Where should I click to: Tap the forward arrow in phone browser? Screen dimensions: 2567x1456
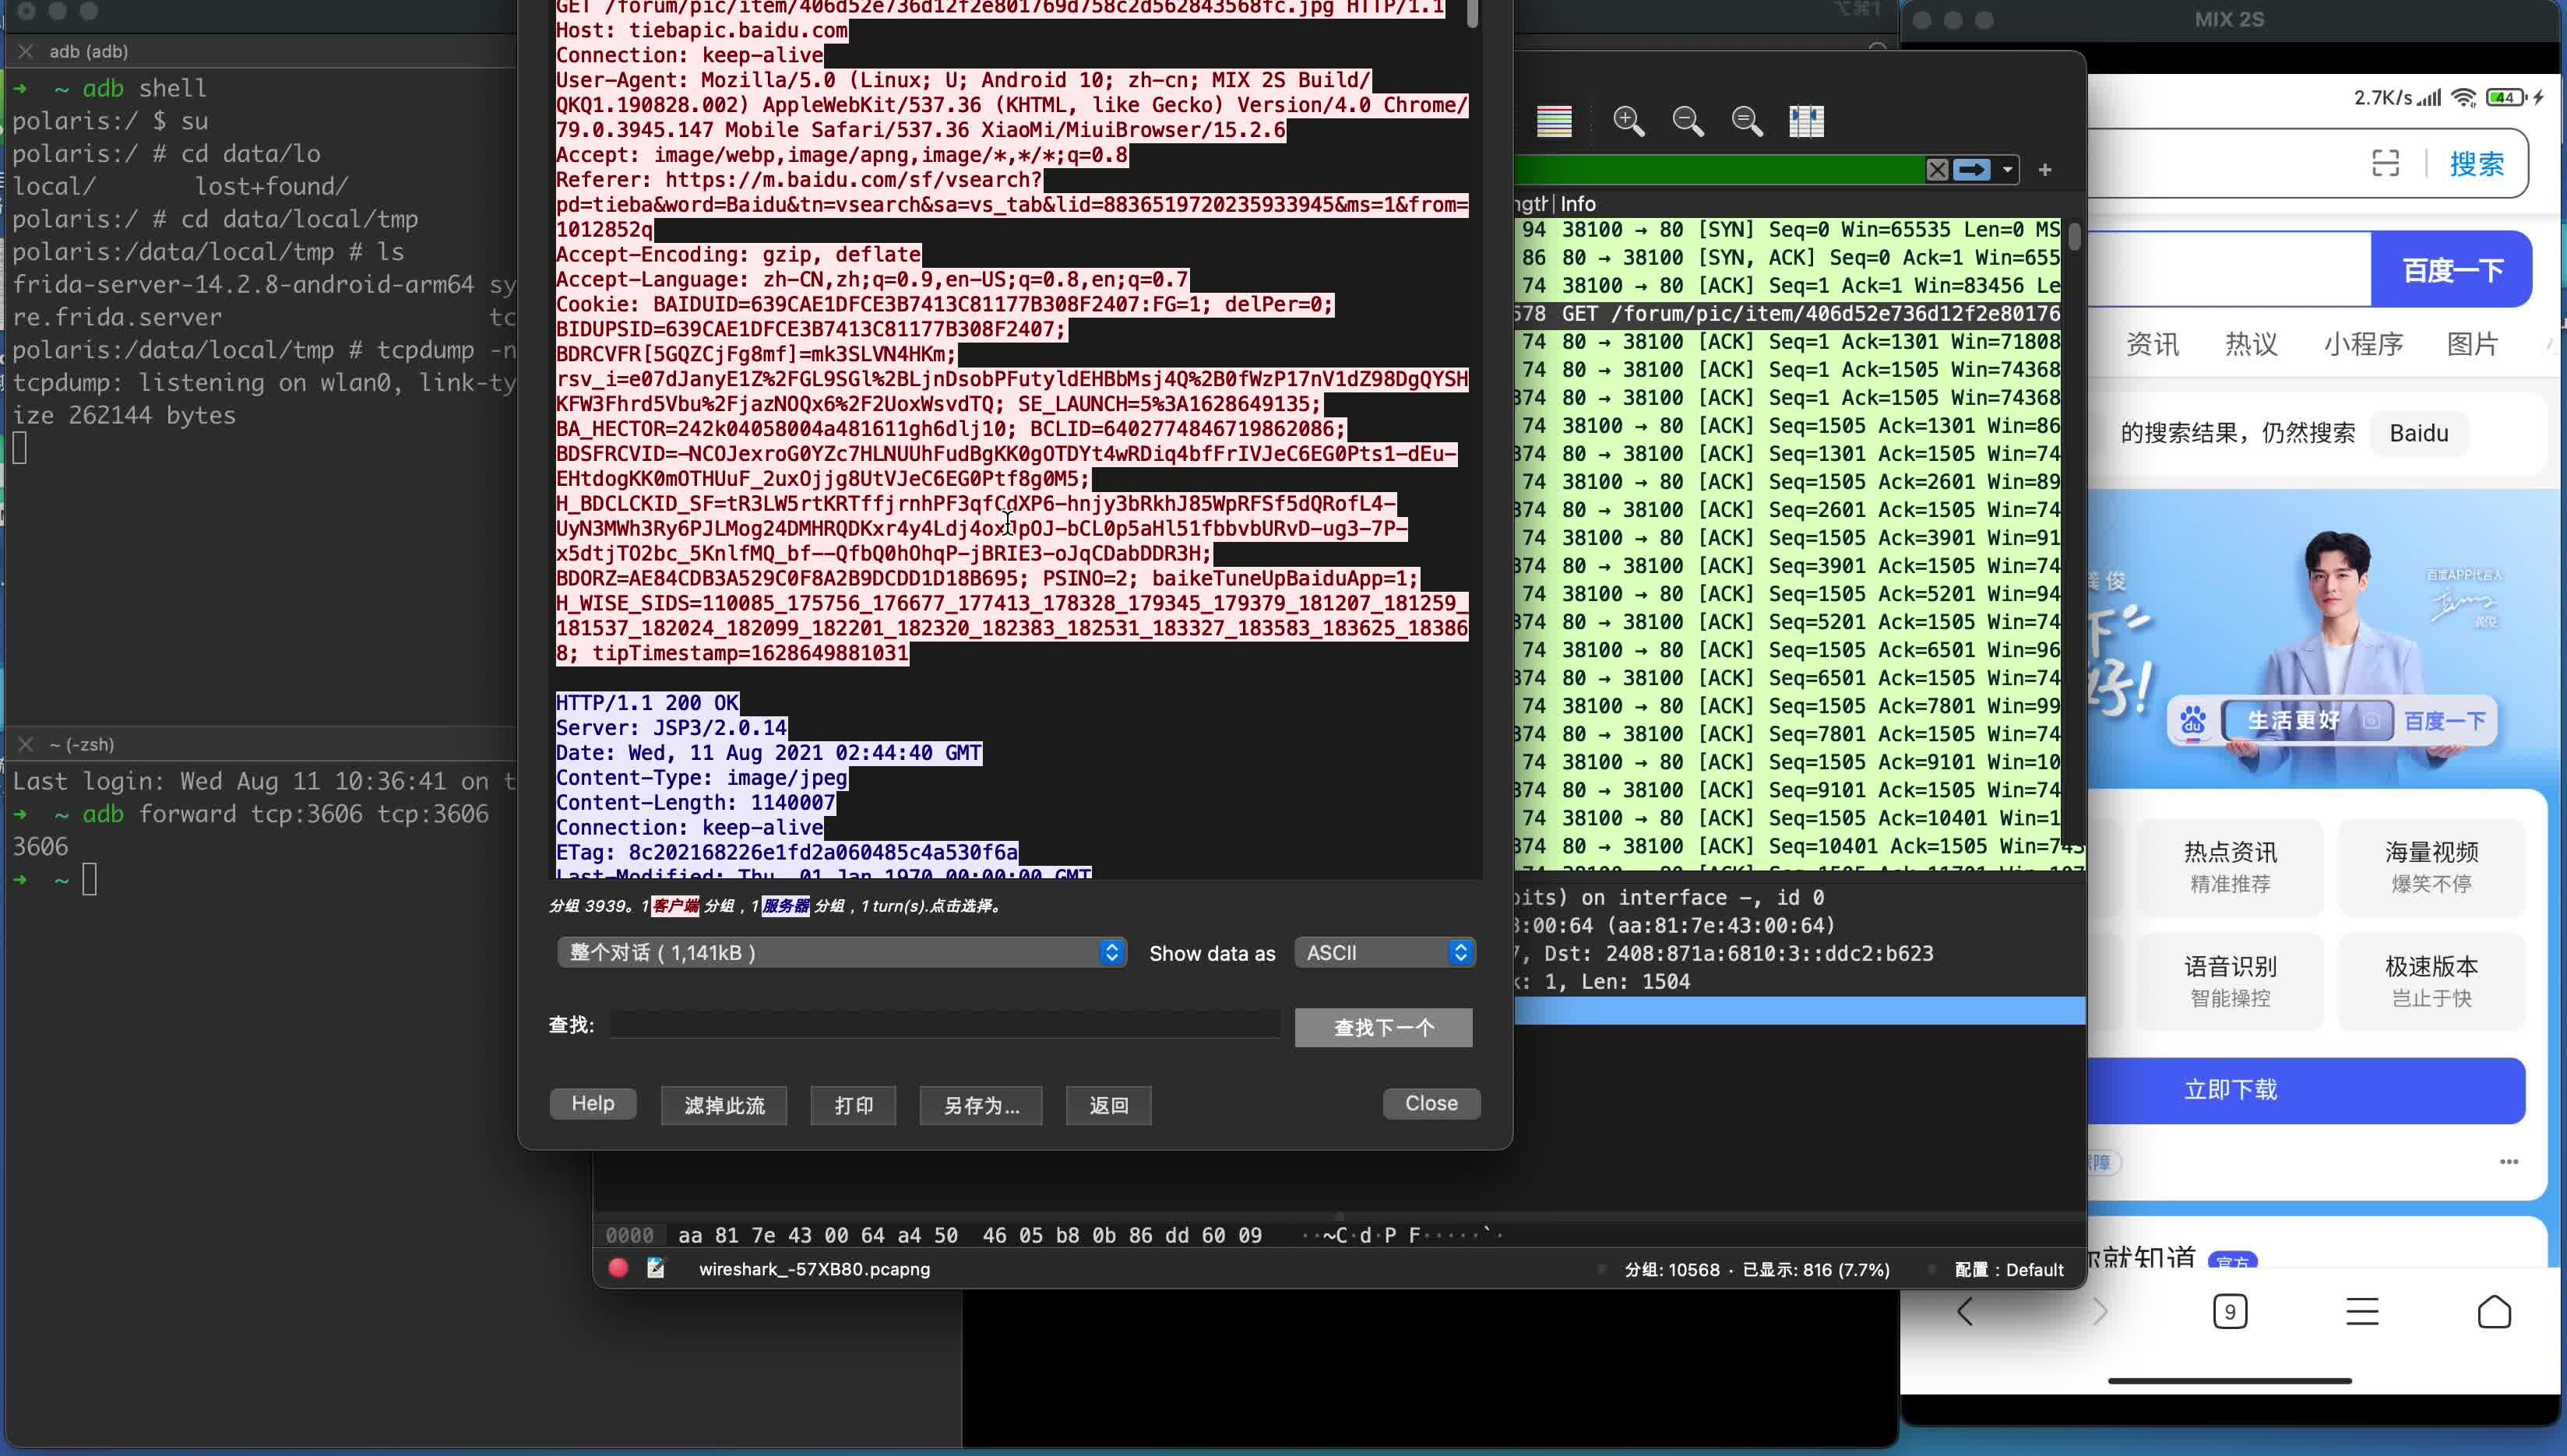point(2099,1311)
